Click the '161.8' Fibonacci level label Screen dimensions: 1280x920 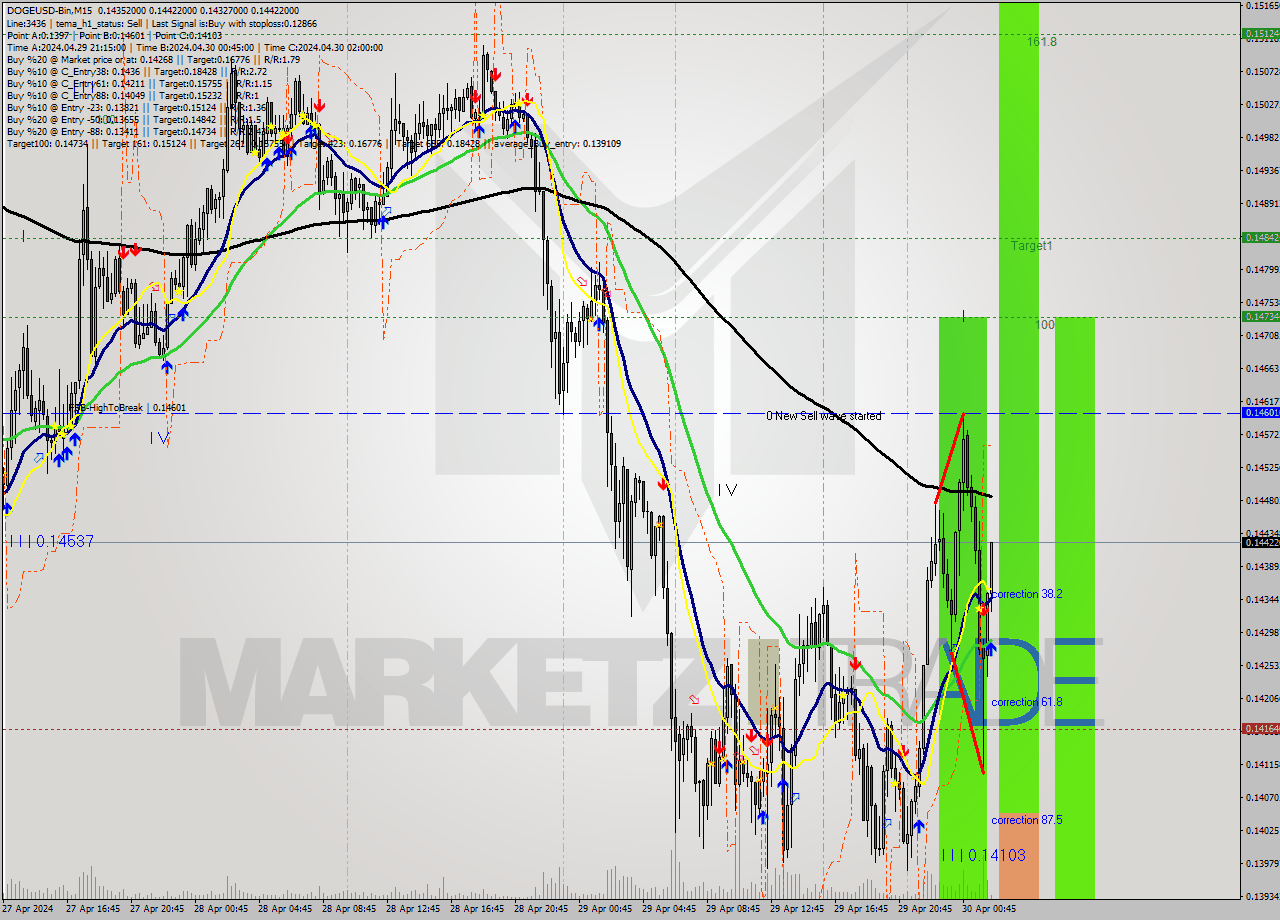point(1041,42)
